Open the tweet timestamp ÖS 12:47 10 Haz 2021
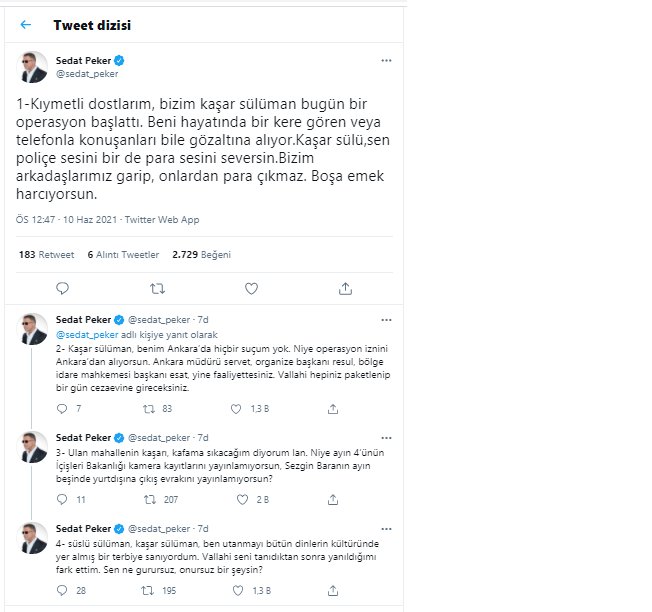652x612 pixels. [67, 220]
